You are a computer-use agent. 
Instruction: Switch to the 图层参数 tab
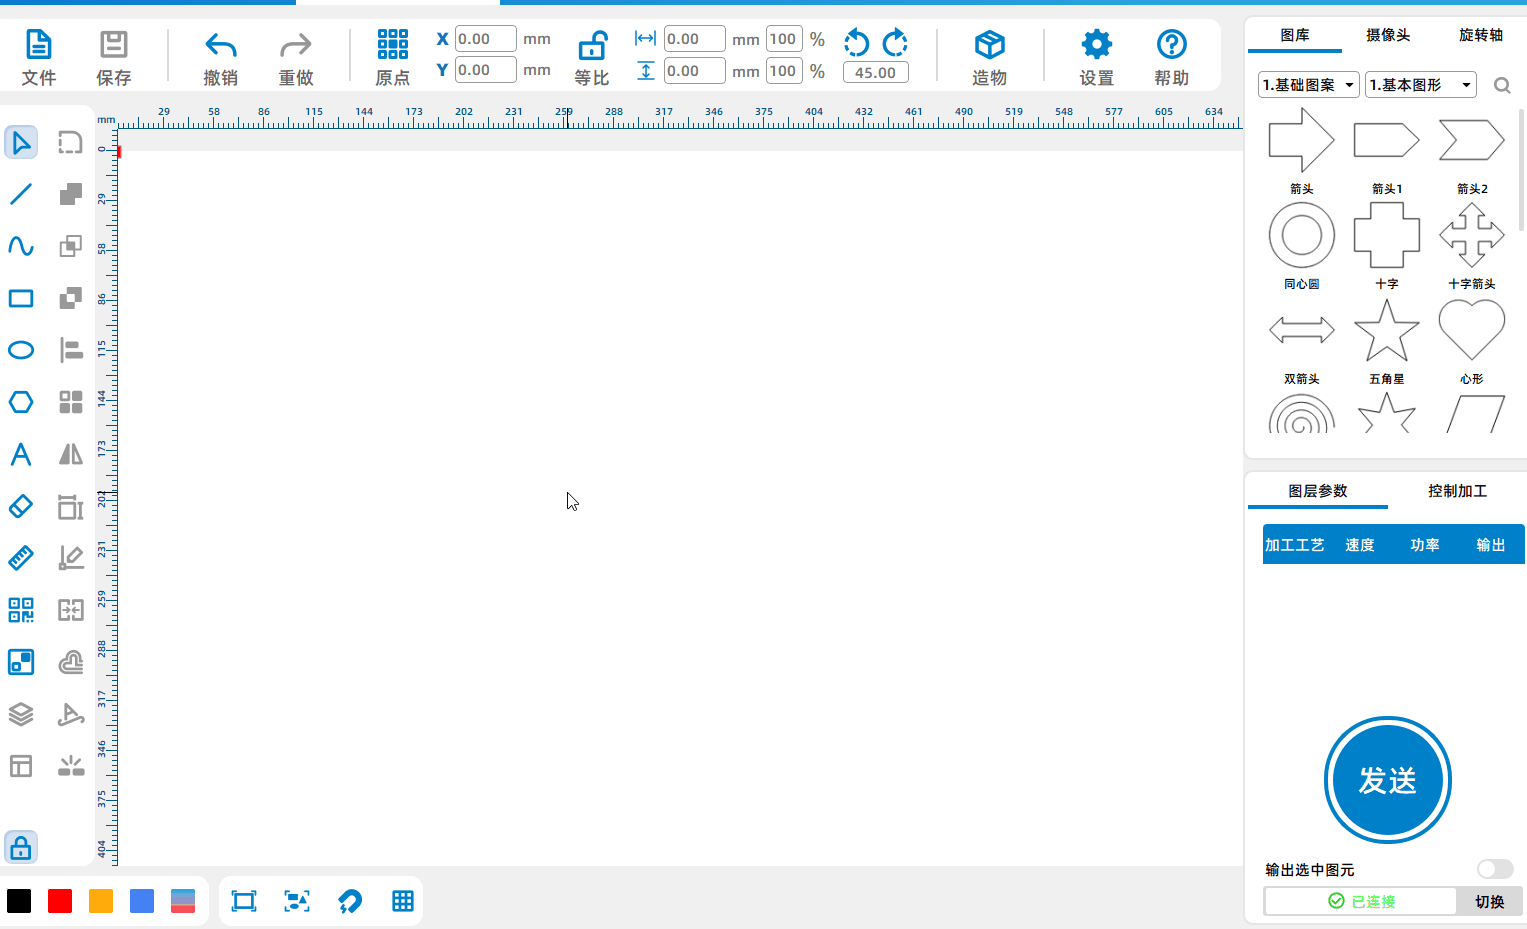coord(1318,491)
